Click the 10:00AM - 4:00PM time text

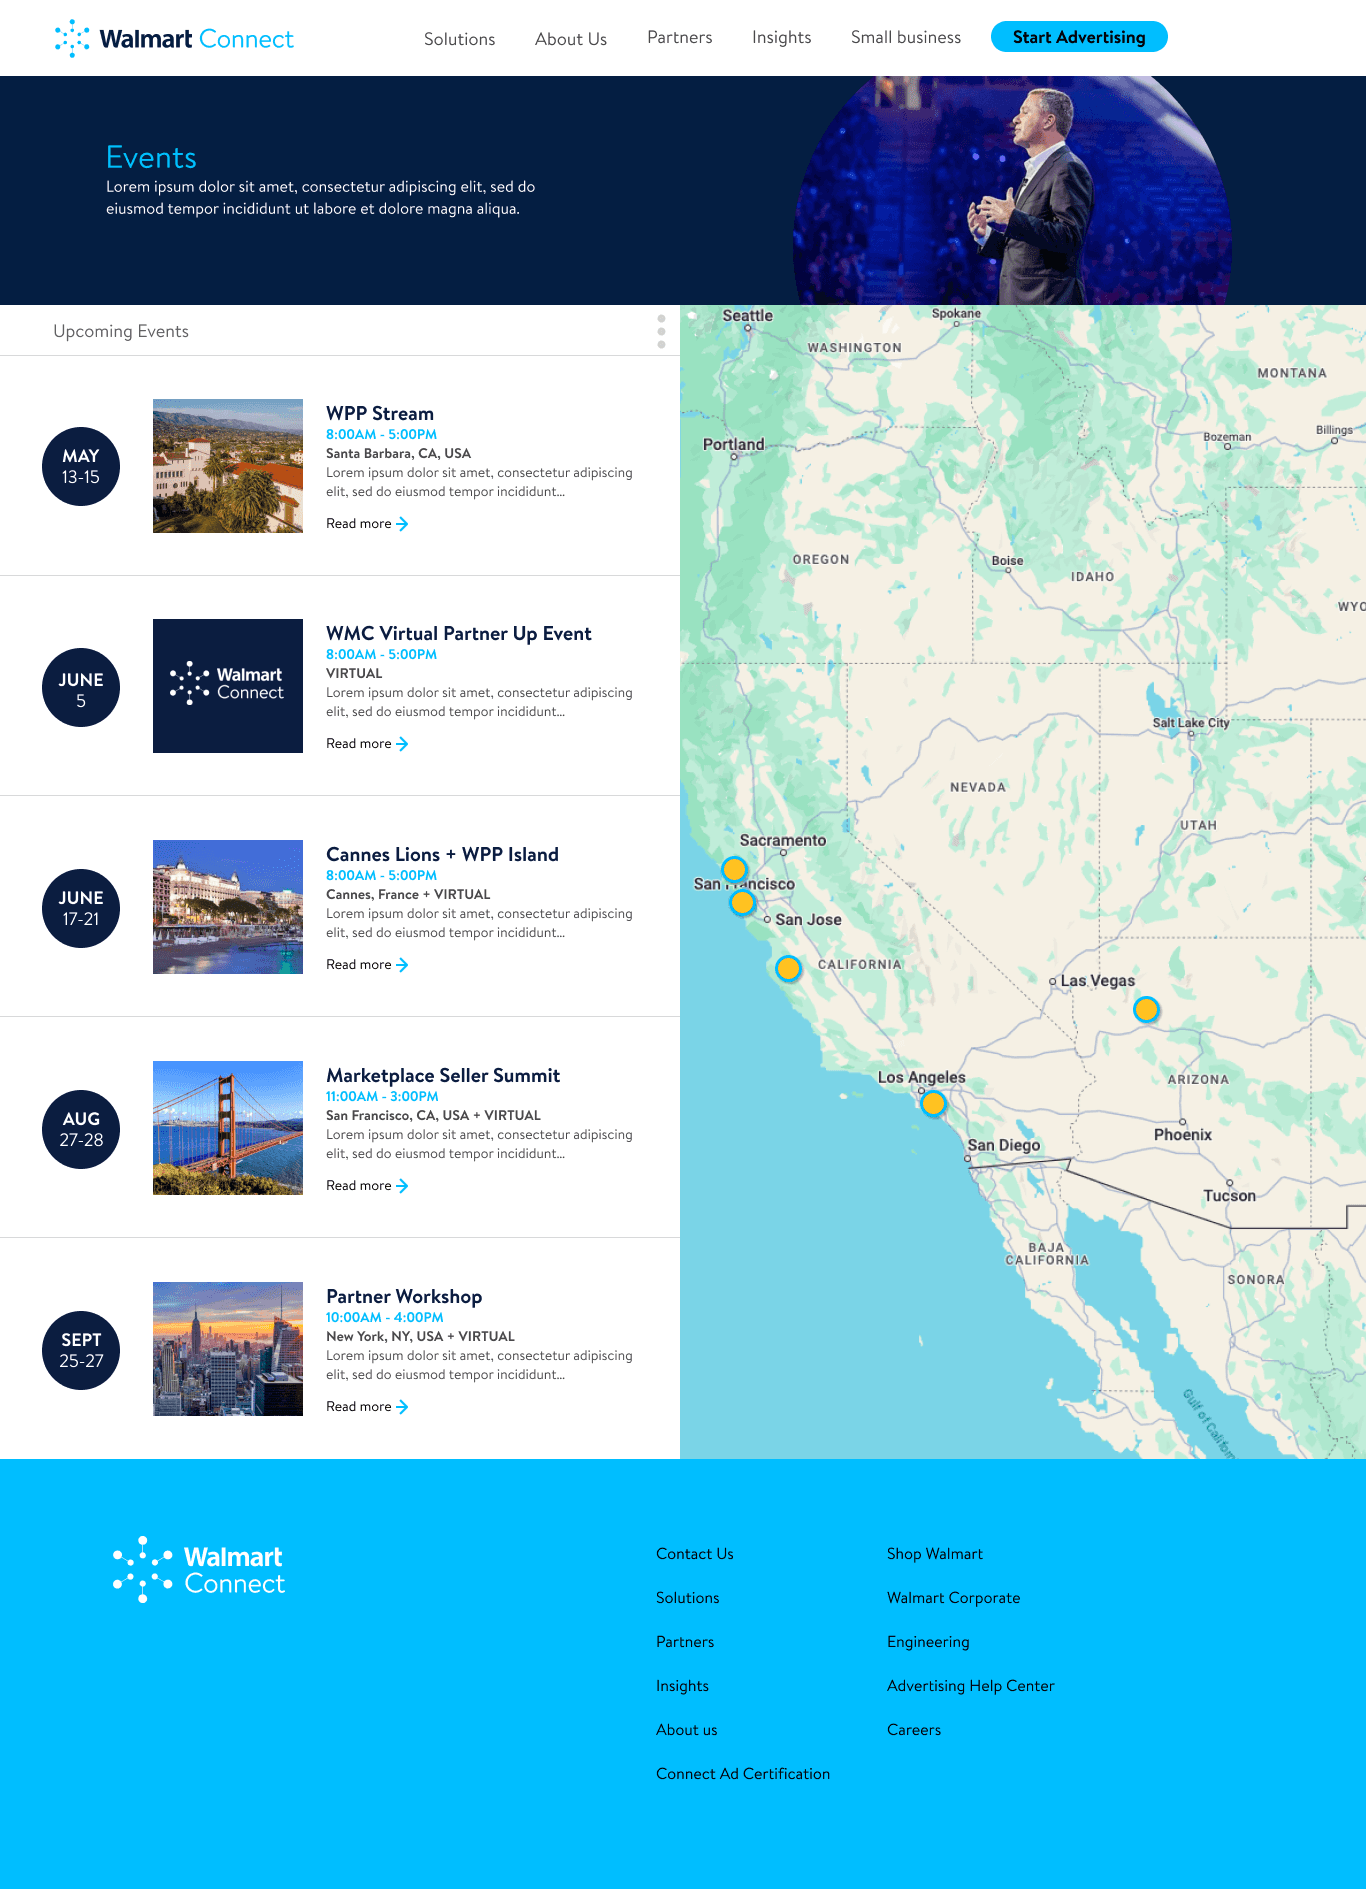385,1318
